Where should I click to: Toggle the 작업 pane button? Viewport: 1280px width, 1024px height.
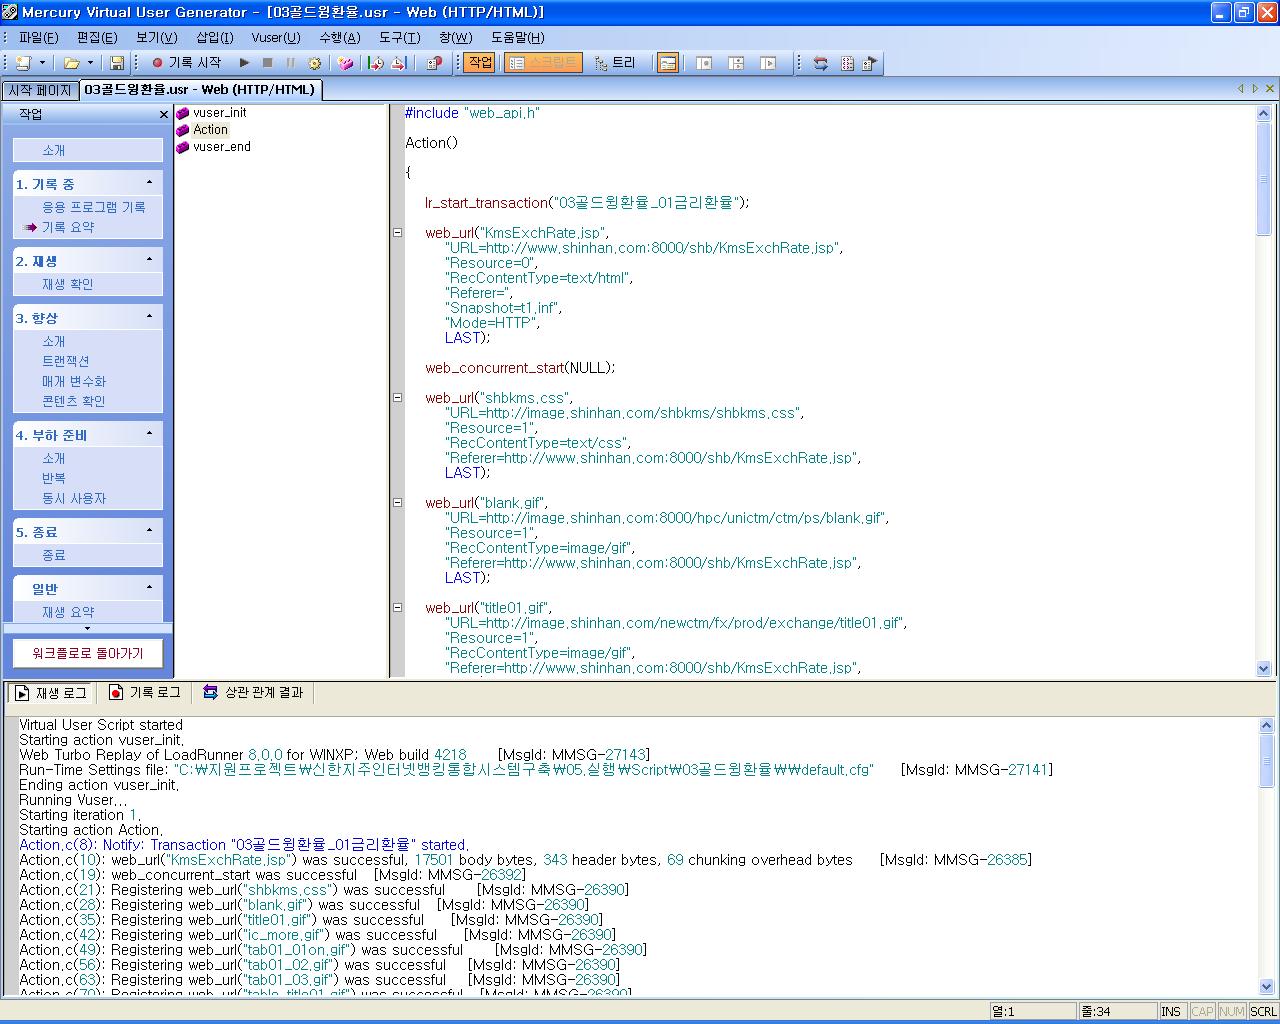481,63
